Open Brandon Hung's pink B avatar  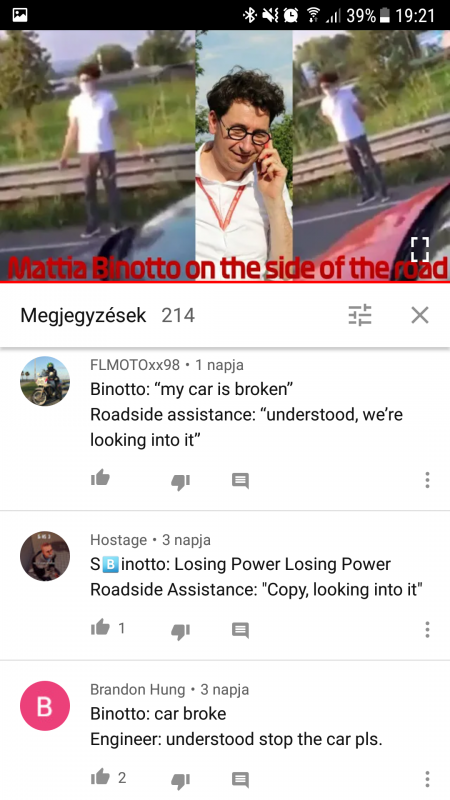[x=45, y=706]
